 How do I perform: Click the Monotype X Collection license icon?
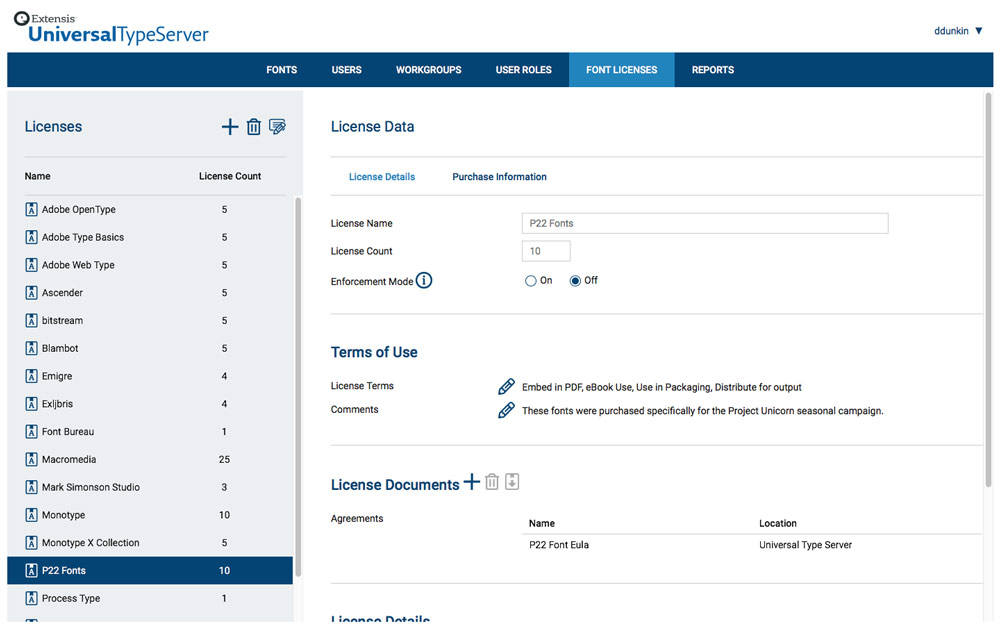click(x=31, y=543)
